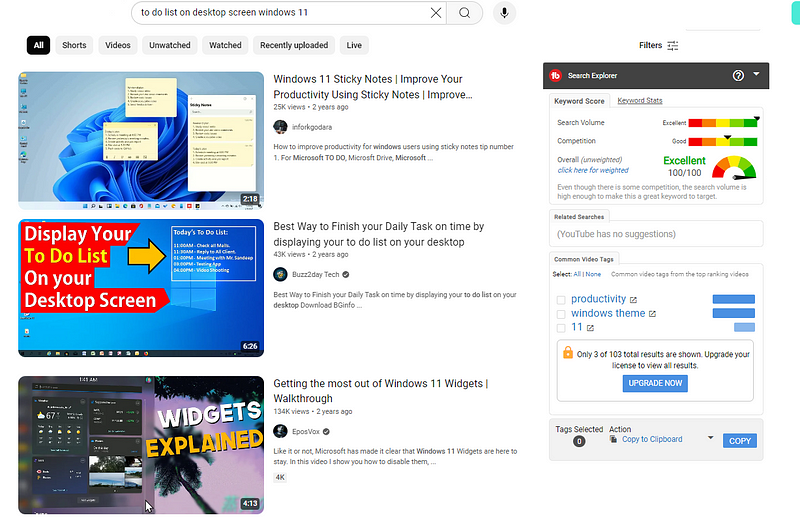Tick the 11 tag checkbox
Viewport: 800px width, 522px height.
(561, 328)
